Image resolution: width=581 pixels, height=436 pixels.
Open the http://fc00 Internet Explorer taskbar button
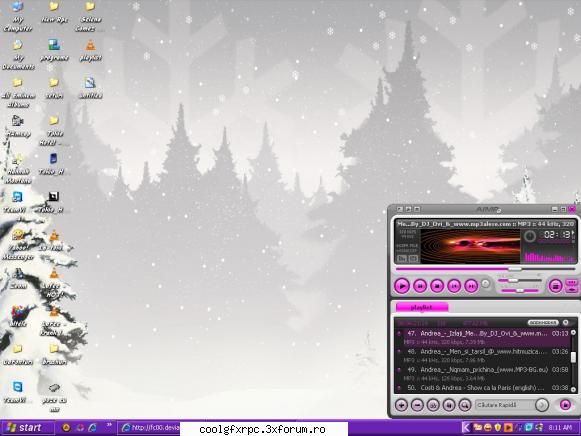coord(150,428)
